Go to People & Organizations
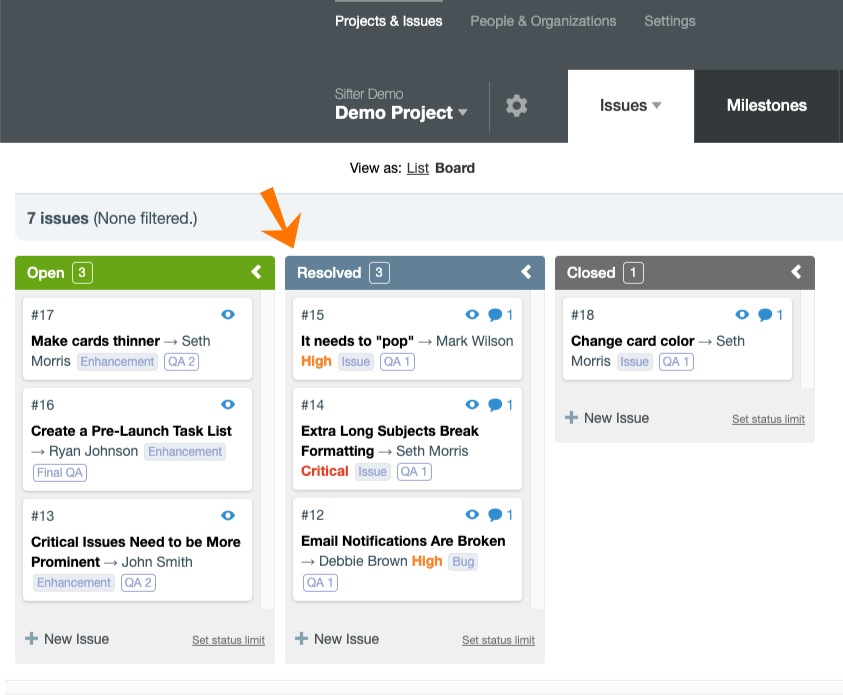Image resolution: width=843 pixels, height=695 pixels. point(543,21)
